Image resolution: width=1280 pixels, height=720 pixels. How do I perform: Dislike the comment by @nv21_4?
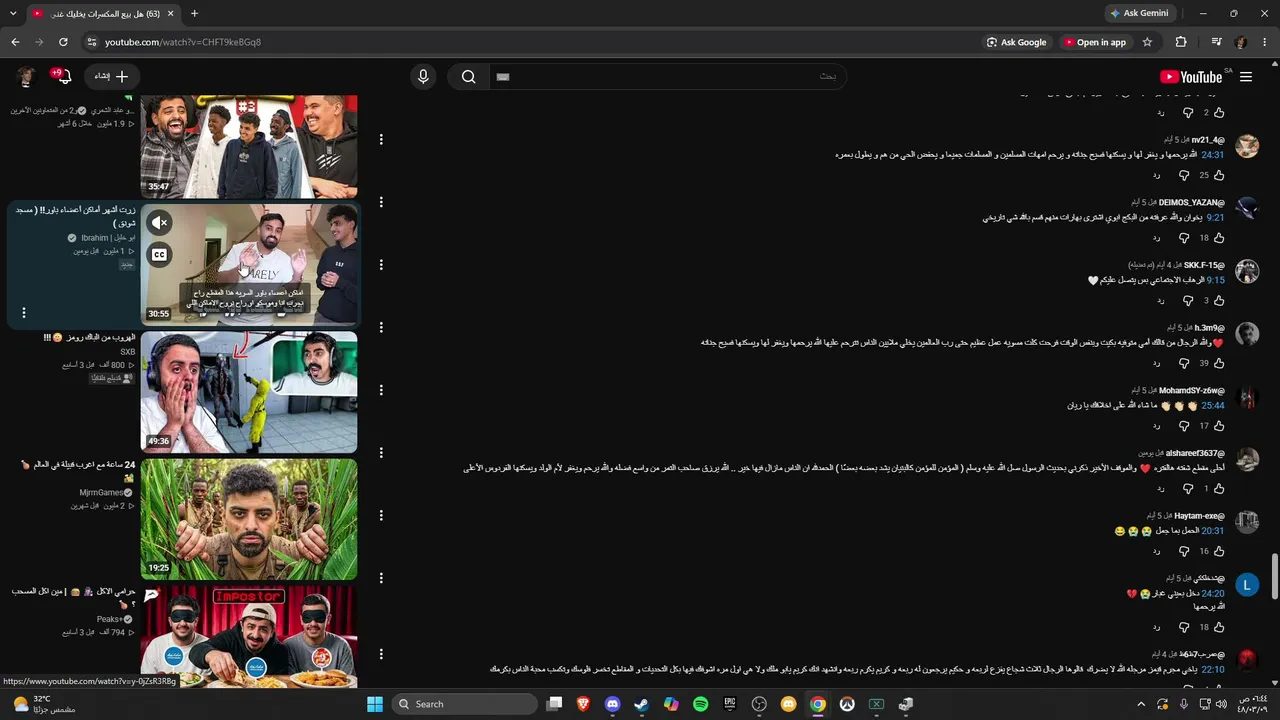tap(1185, 175)
